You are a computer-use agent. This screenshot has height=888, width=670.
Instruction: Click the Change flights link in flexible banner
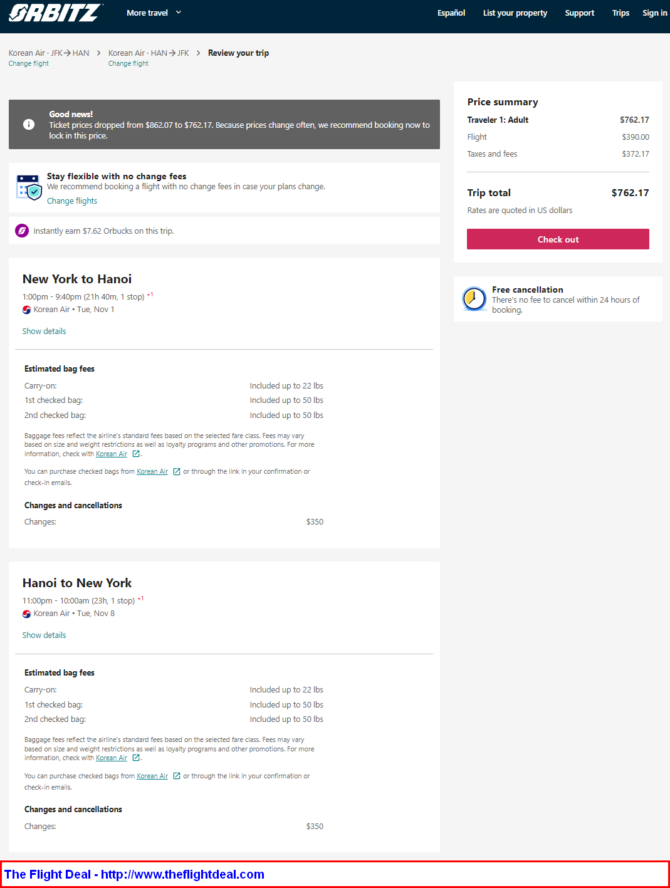point(72,201)
